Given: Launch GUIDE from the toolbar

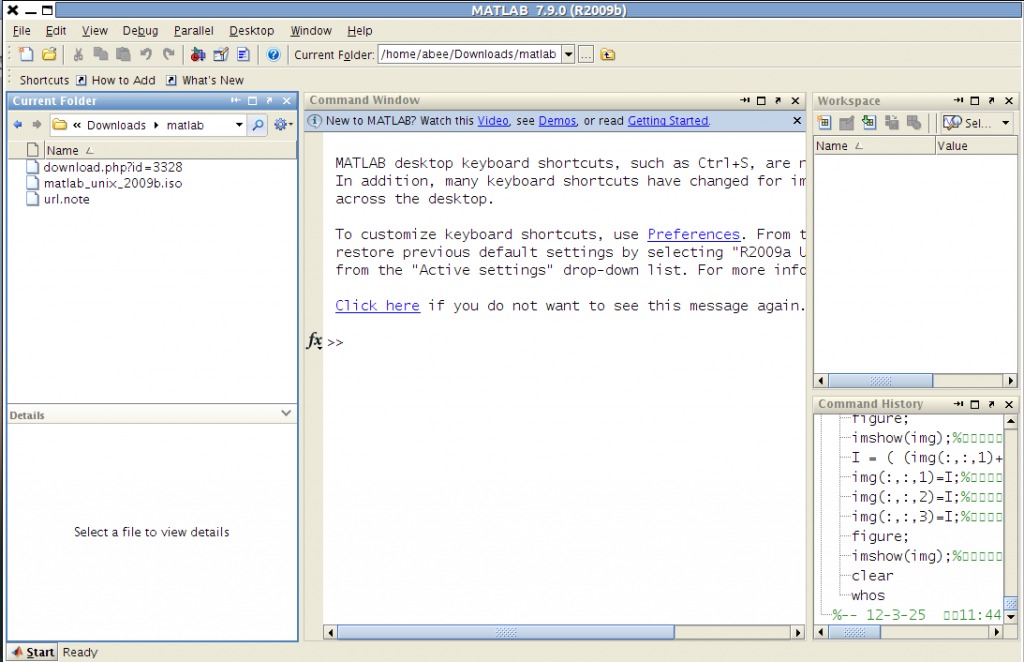Looking at the screenshot, I should click(x=221, y=54).
